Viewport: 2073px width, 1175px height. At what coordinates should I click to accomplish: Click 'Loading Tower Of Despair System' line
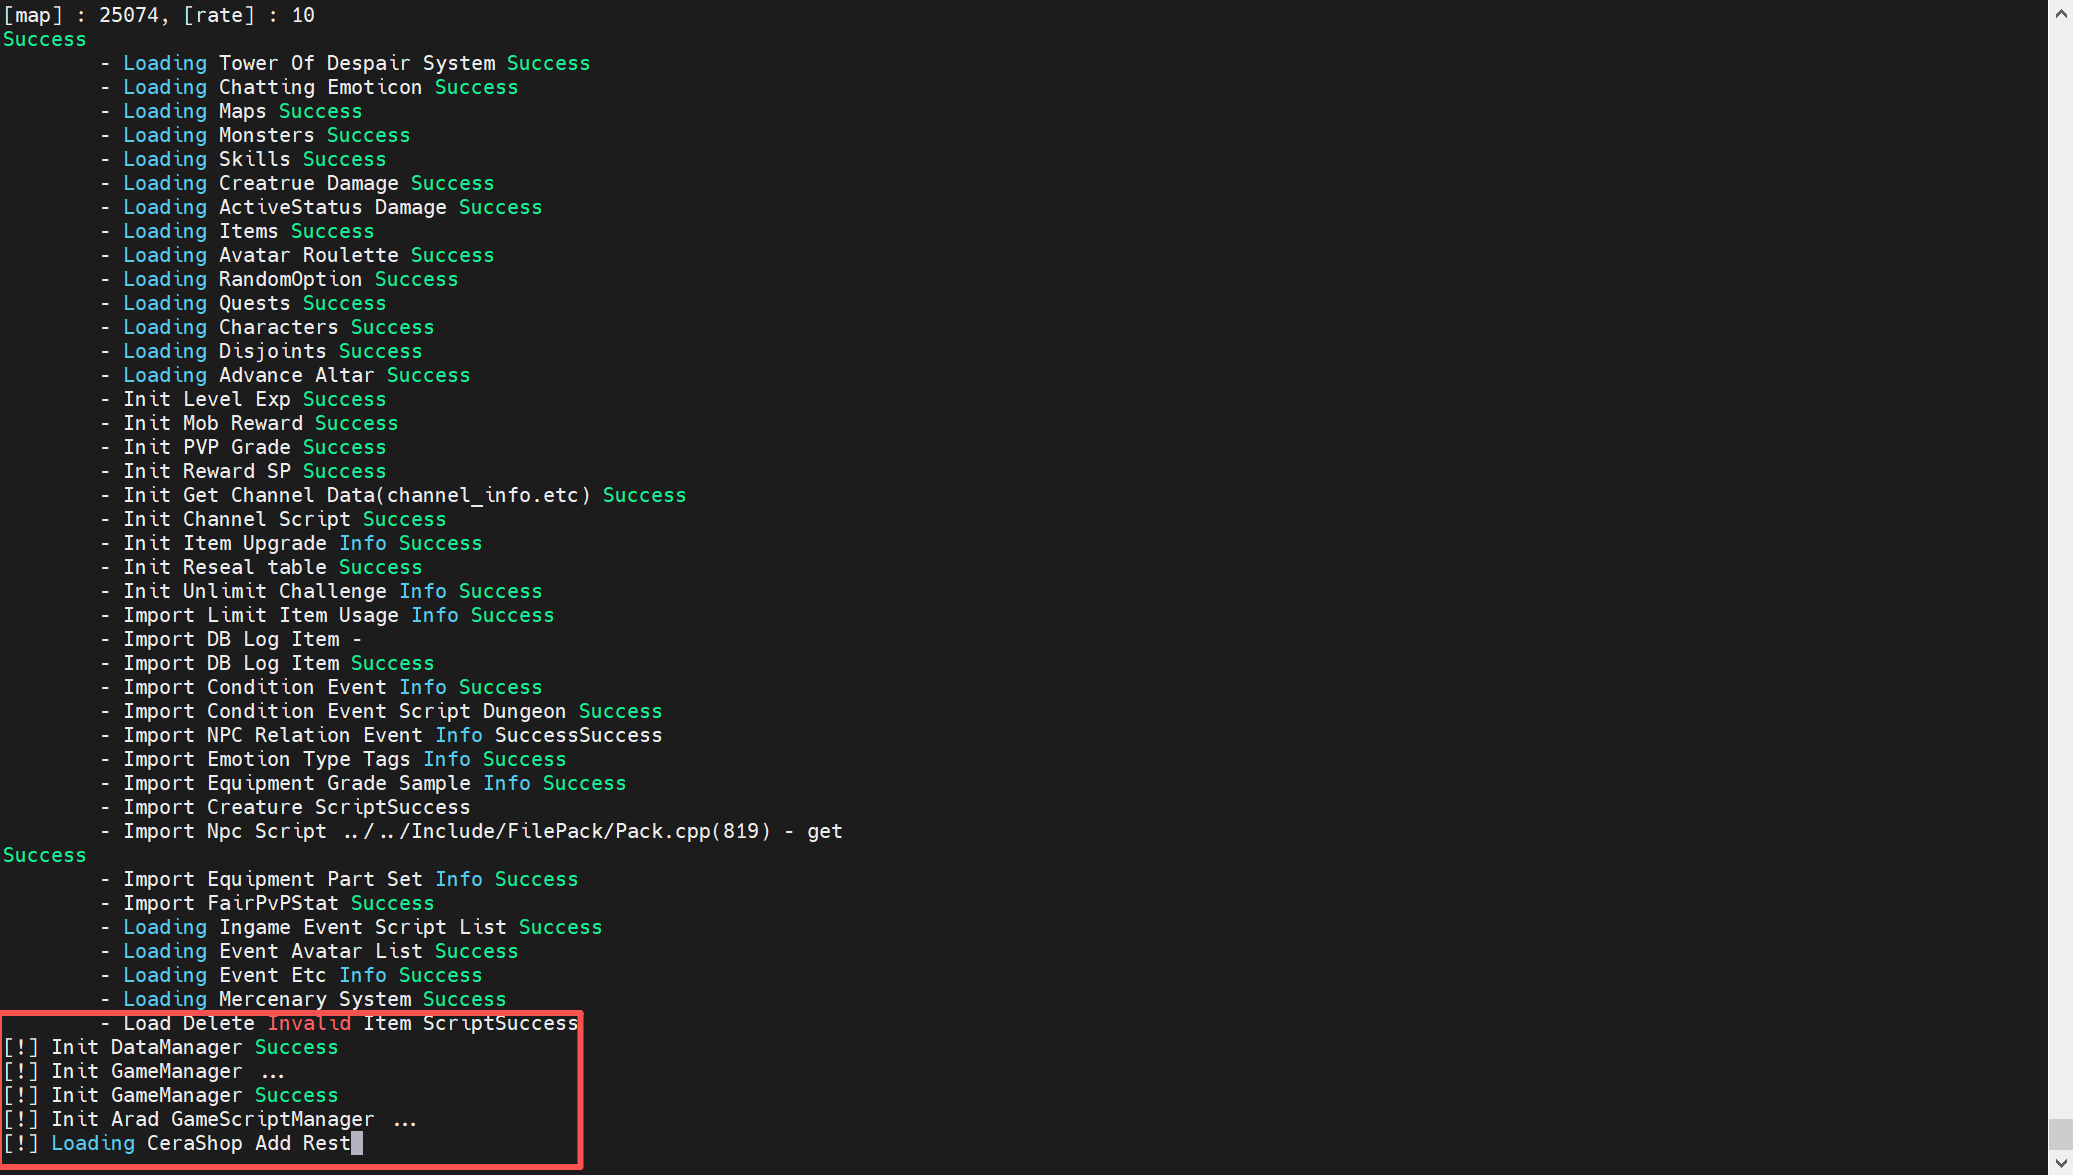pyautogui.click(x=345, y=63)
